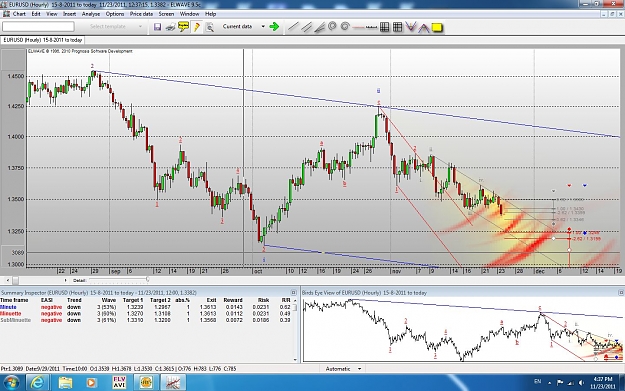
Task: Click the Summary Inspector panel maximize button
Action: pos(293,293)
